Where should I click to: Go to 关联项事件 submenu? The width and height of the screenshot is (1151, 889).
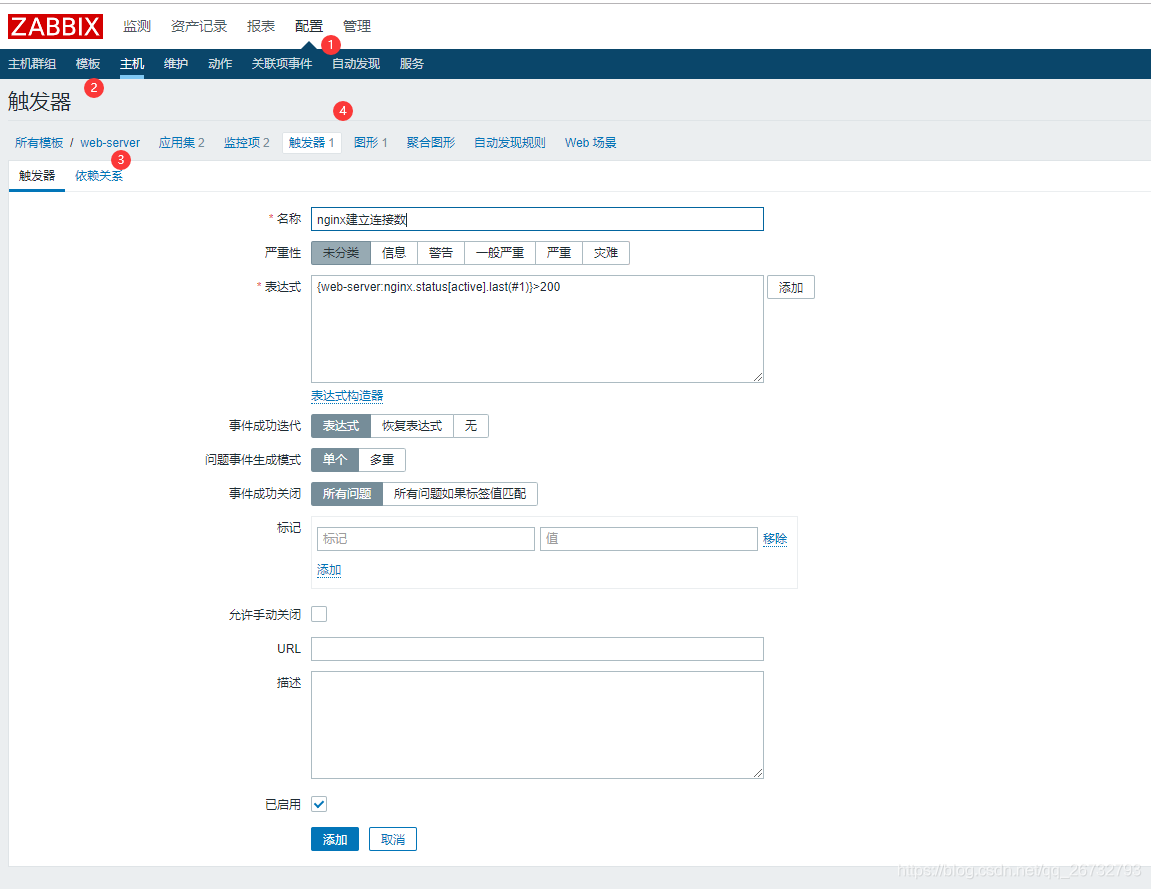point(282,64)
